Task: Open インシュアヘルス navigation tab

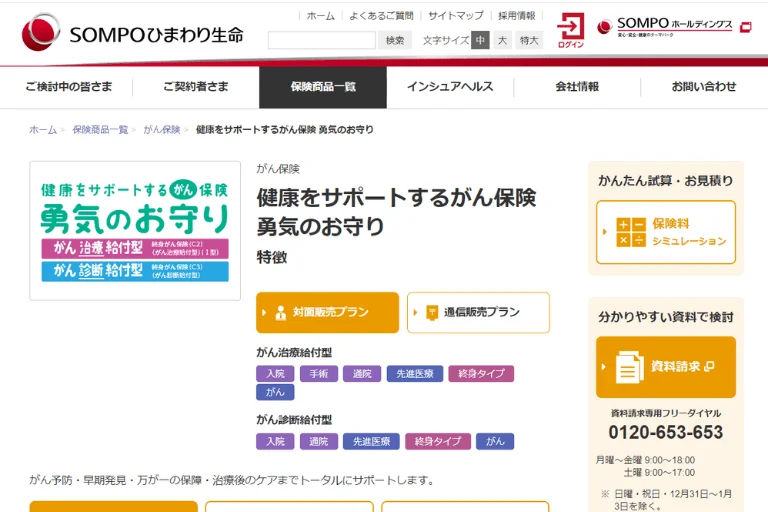Action: [450, 87]
